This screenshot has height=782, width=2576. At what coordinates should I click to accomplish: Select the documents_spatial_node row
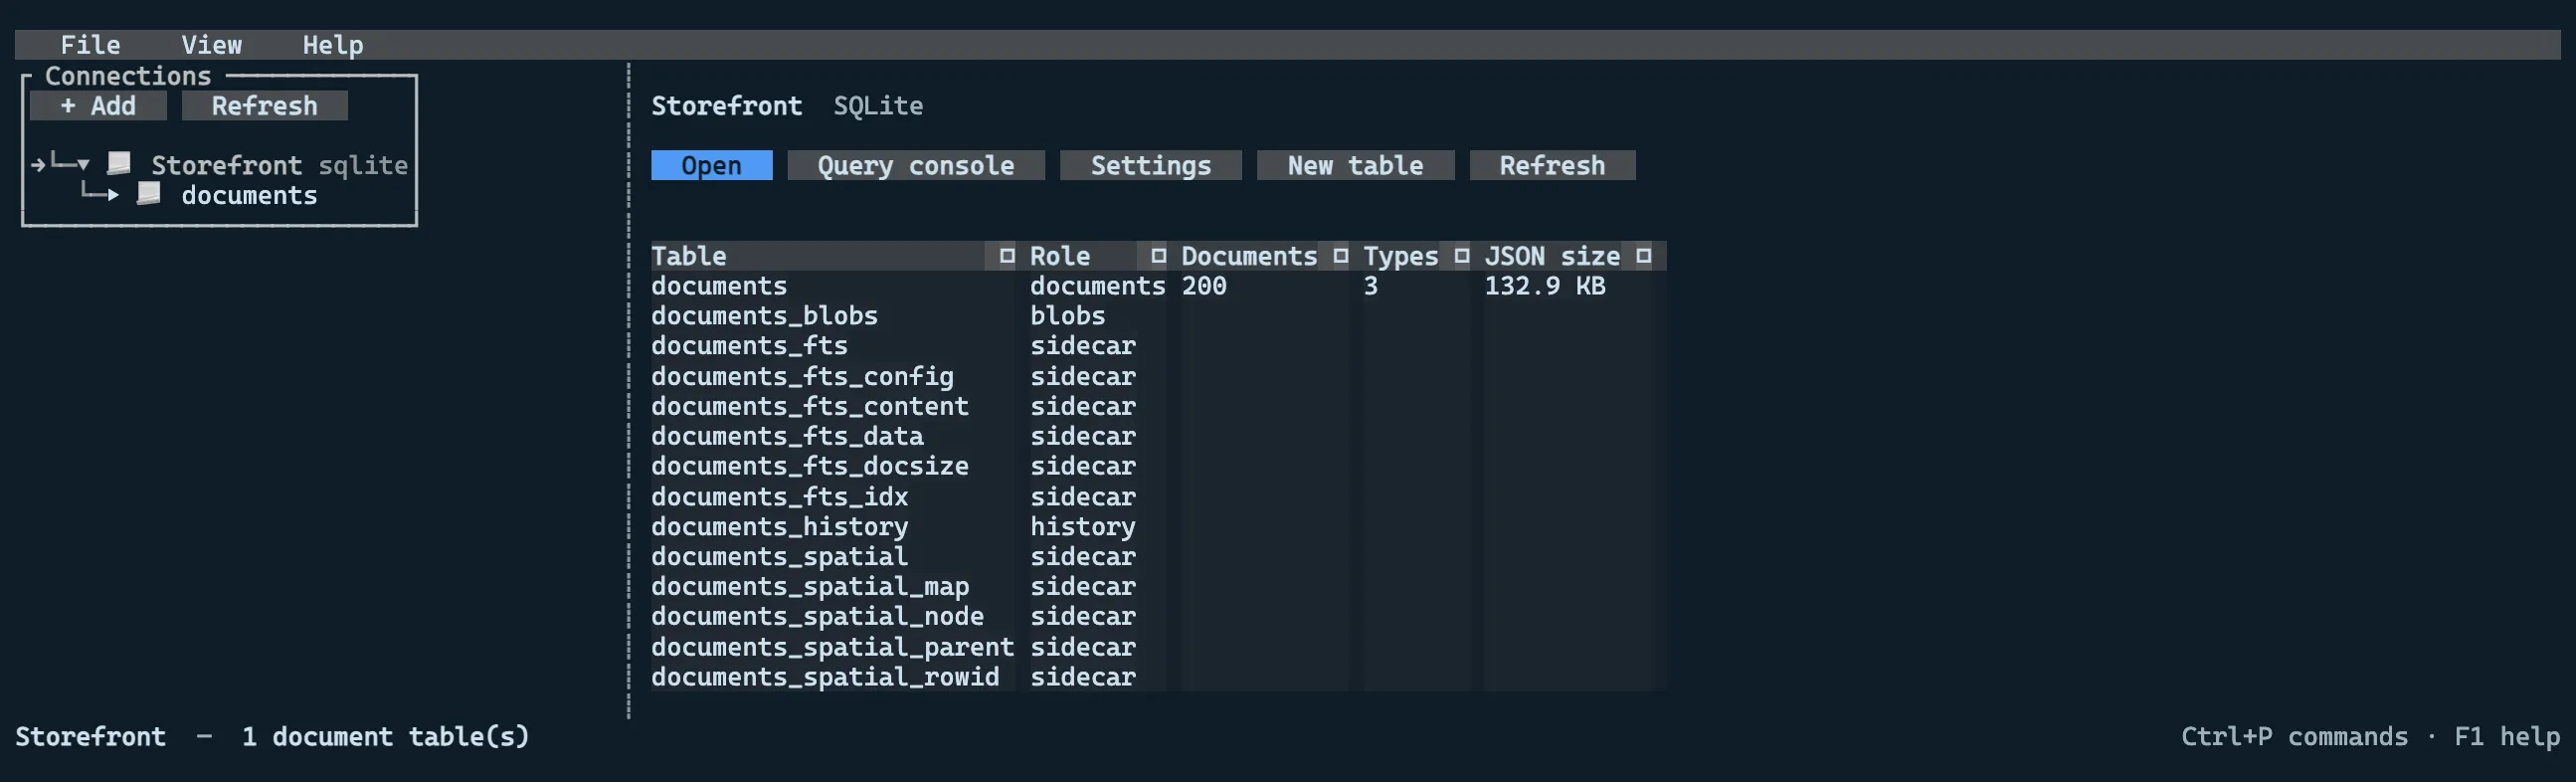[1158, 617]
